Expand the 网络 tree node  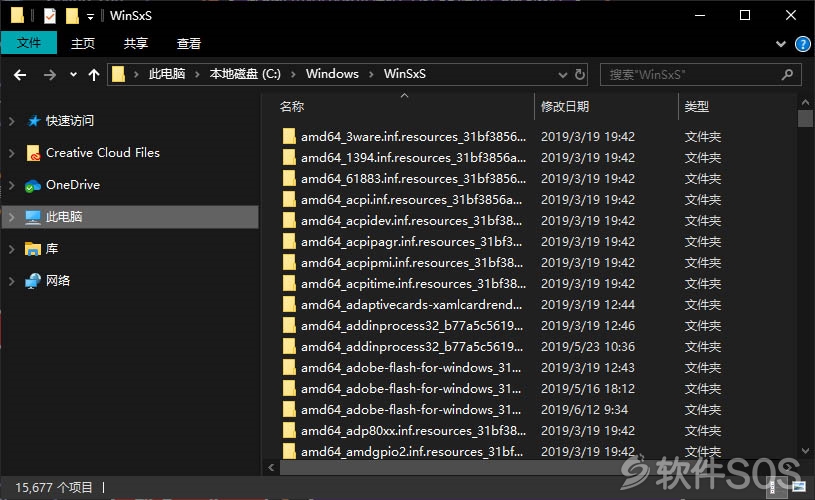11,281
